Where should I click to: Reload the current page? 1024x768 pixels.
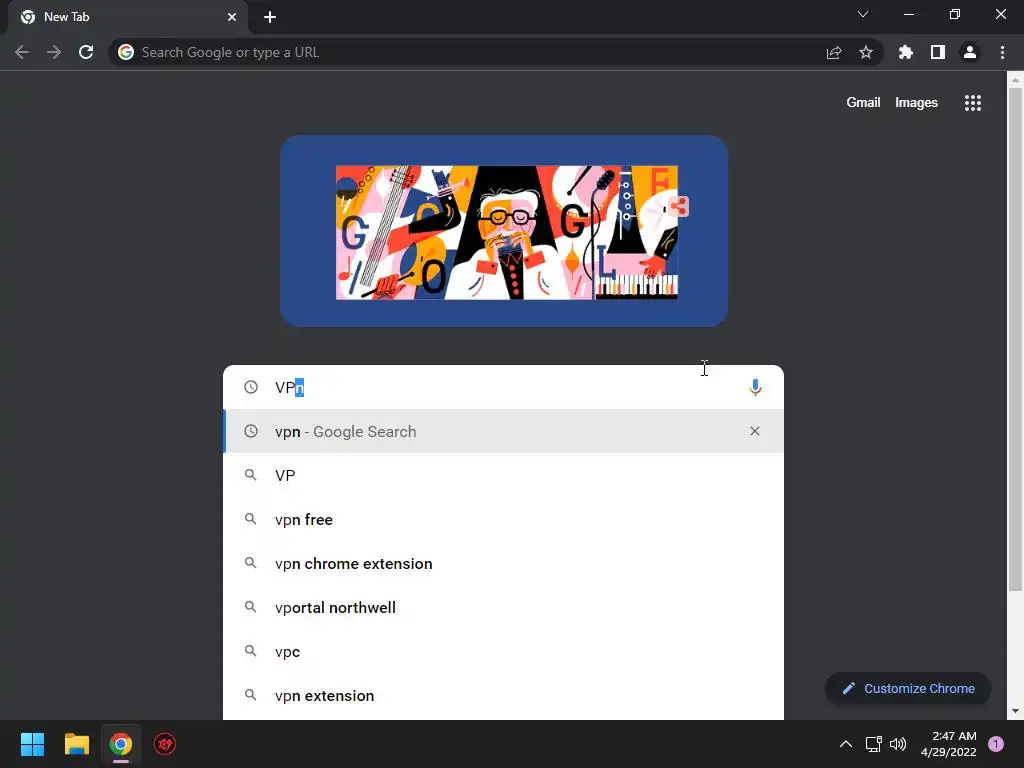tap(86, 52)
